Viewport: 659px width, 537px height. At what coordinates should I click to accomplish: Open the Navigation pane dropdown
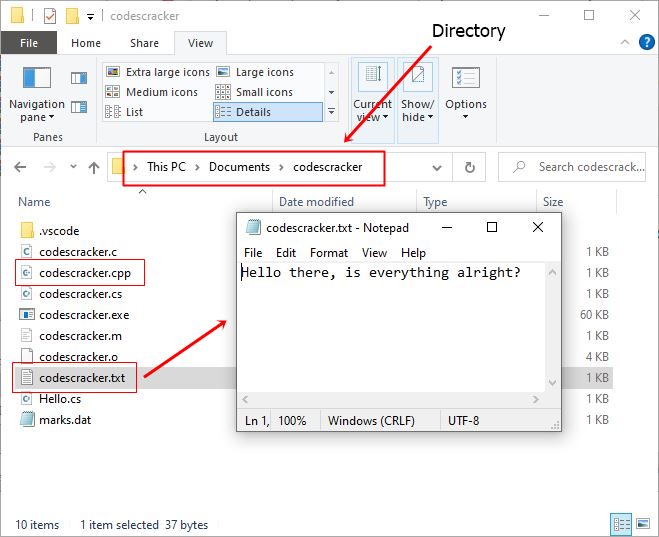pos(37,96)
